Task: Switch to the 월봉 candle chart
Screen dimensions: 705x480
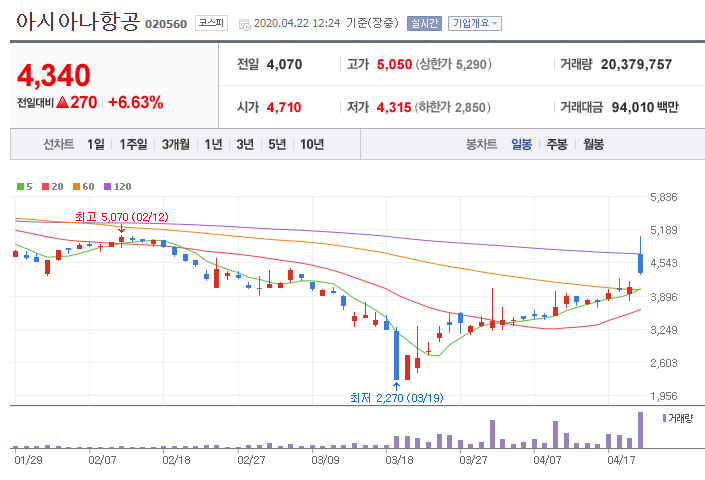Action: (593, 144)
